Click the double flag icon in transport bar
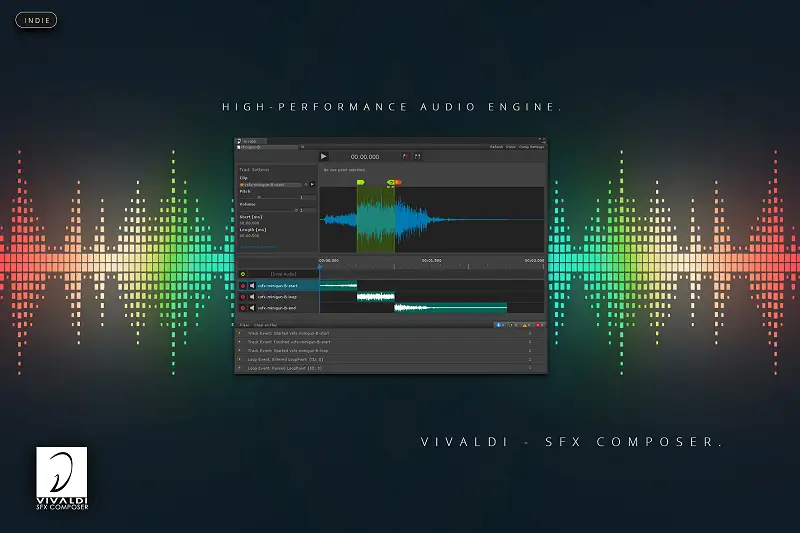The width and height of the screenshot is (800, 533). tap(417, 157)
